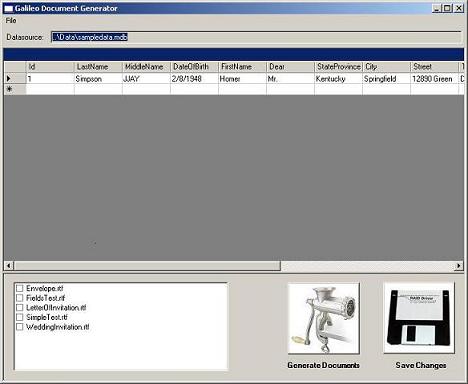Screen dimensions: 468x384
Task: Click the application icon in title bar
Action: point(8,8)
